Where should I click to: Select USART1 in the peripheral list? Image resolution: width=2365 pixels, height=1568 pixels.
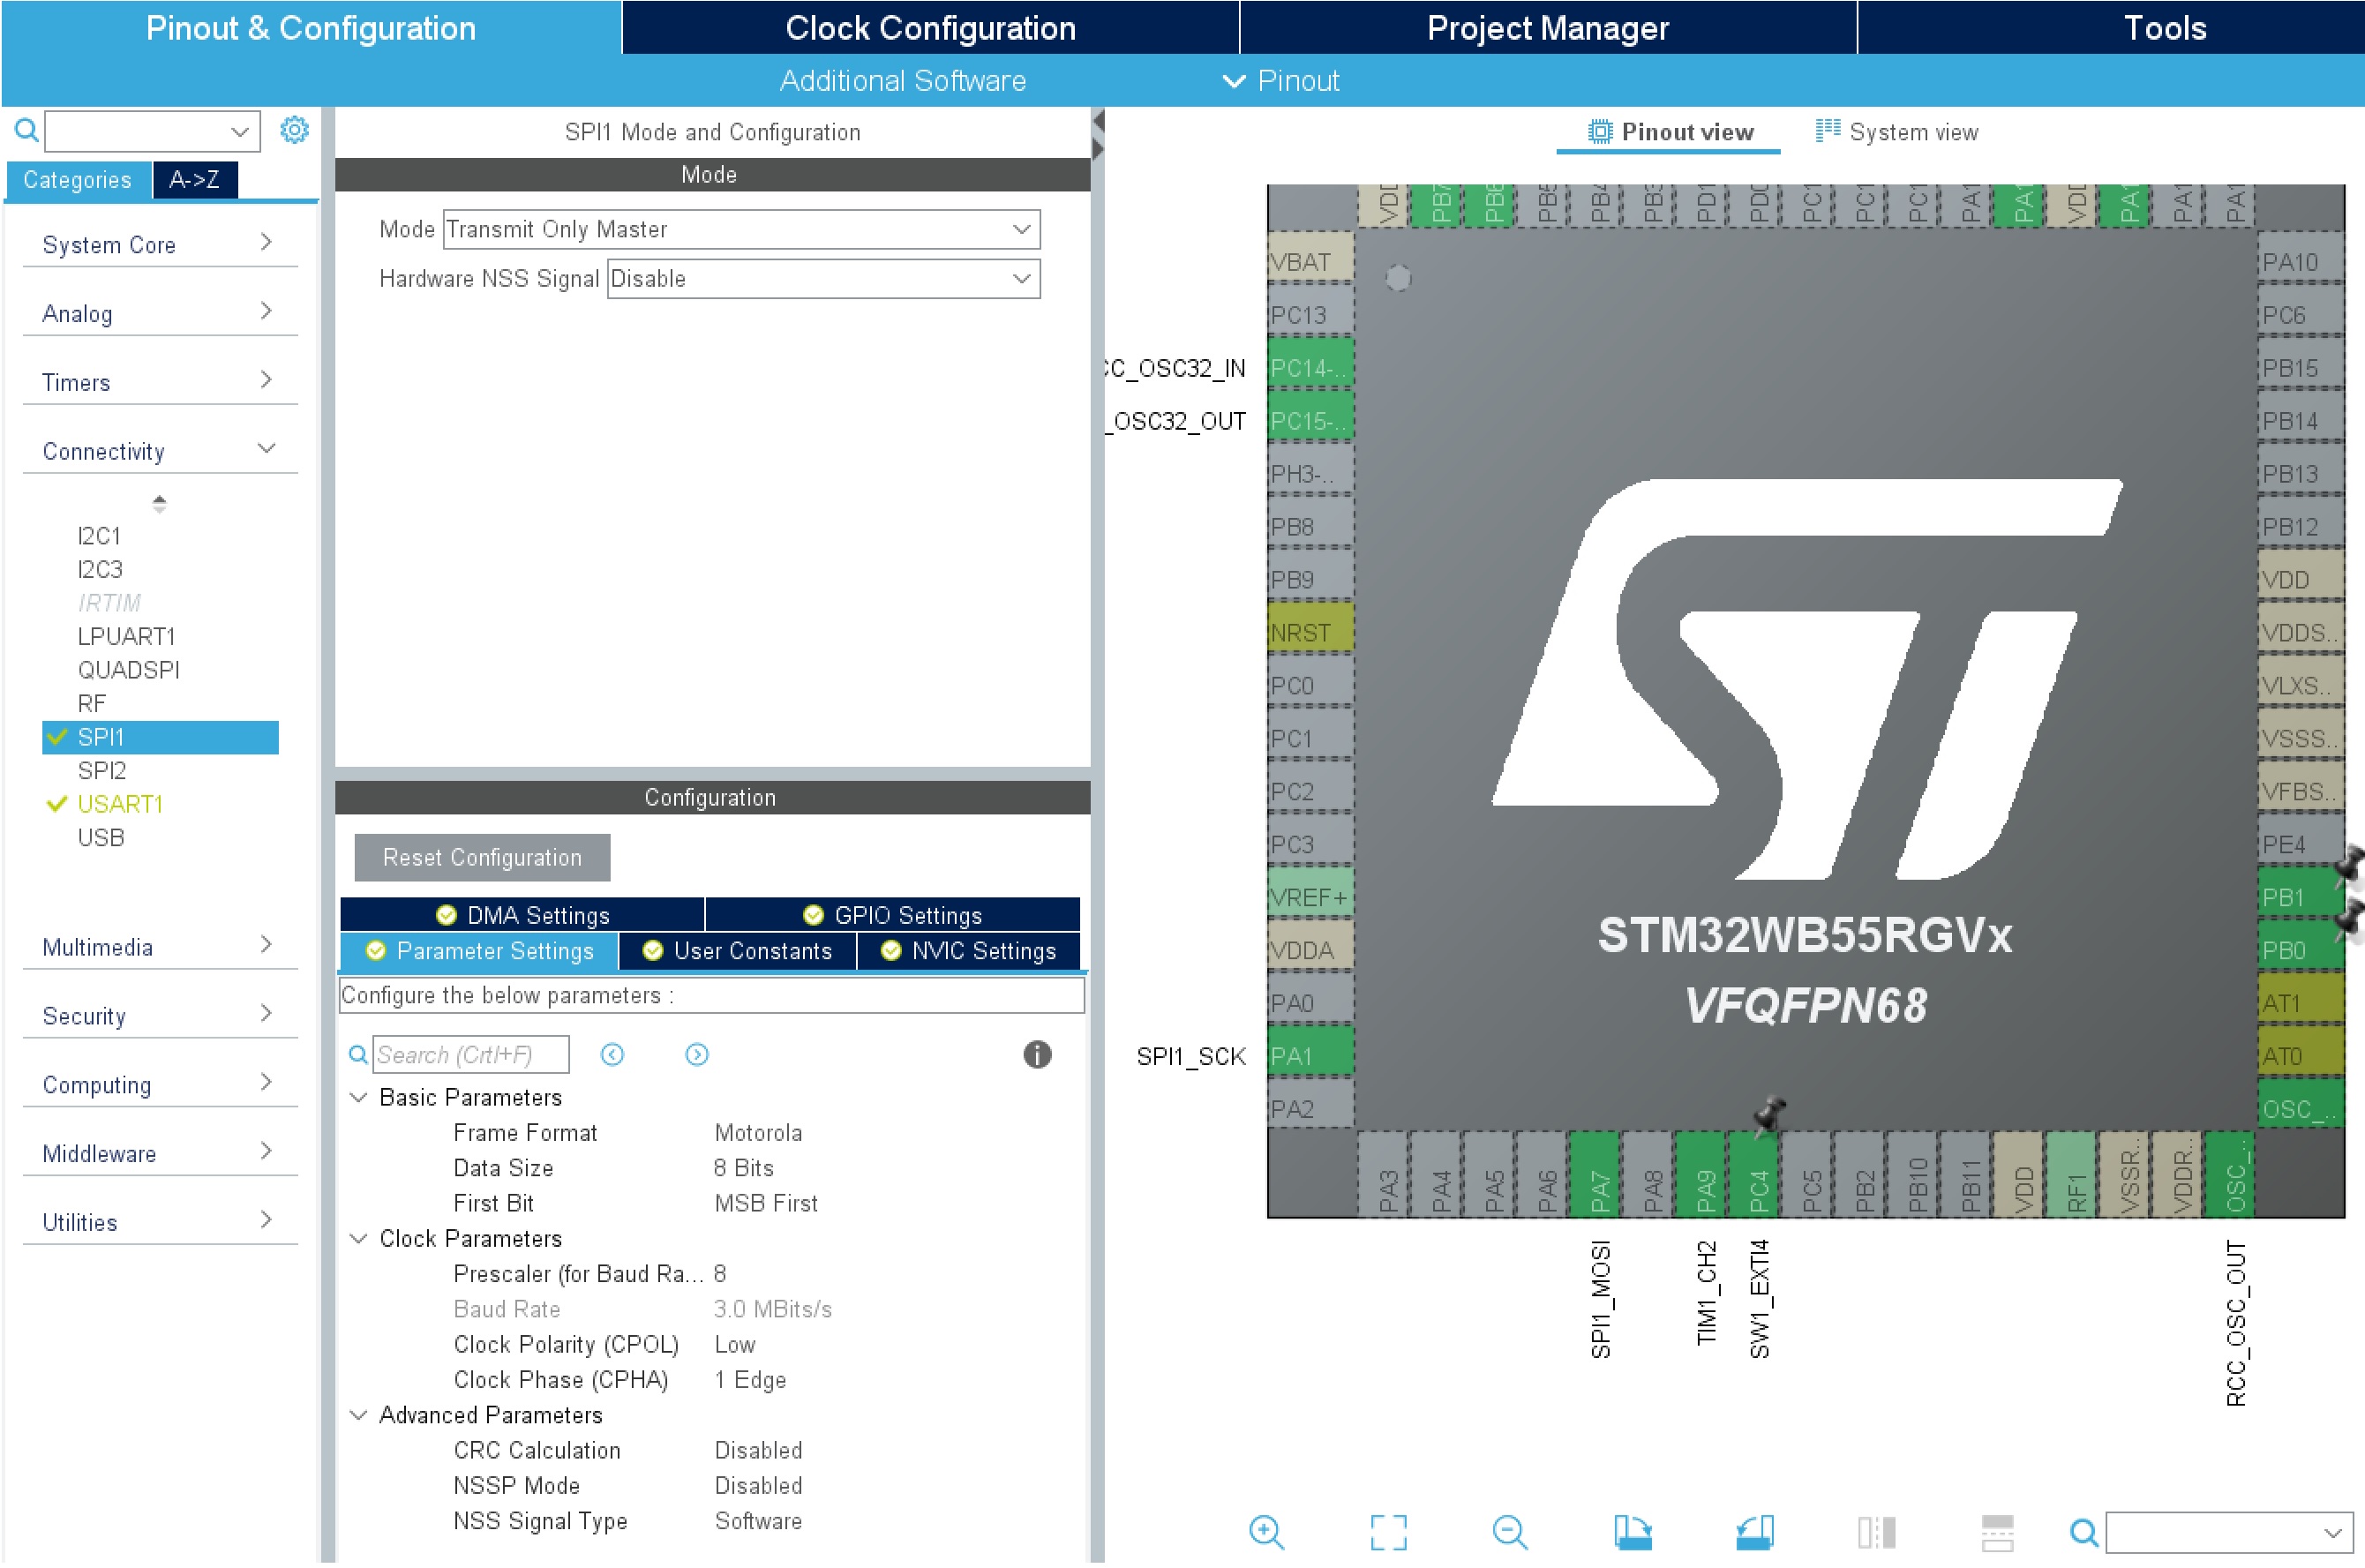(120, 804)
